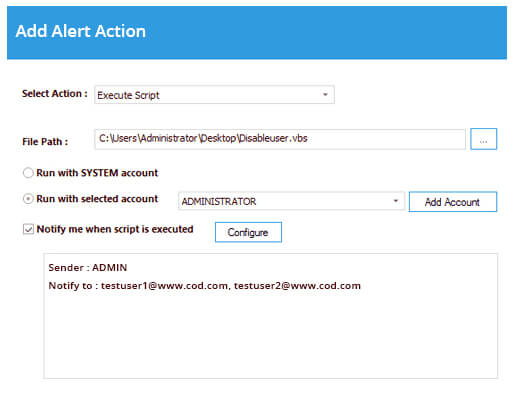Click into the File Path text field
Image resolution: width=515 pixels, height=402 pixels.
coord(280,139)
